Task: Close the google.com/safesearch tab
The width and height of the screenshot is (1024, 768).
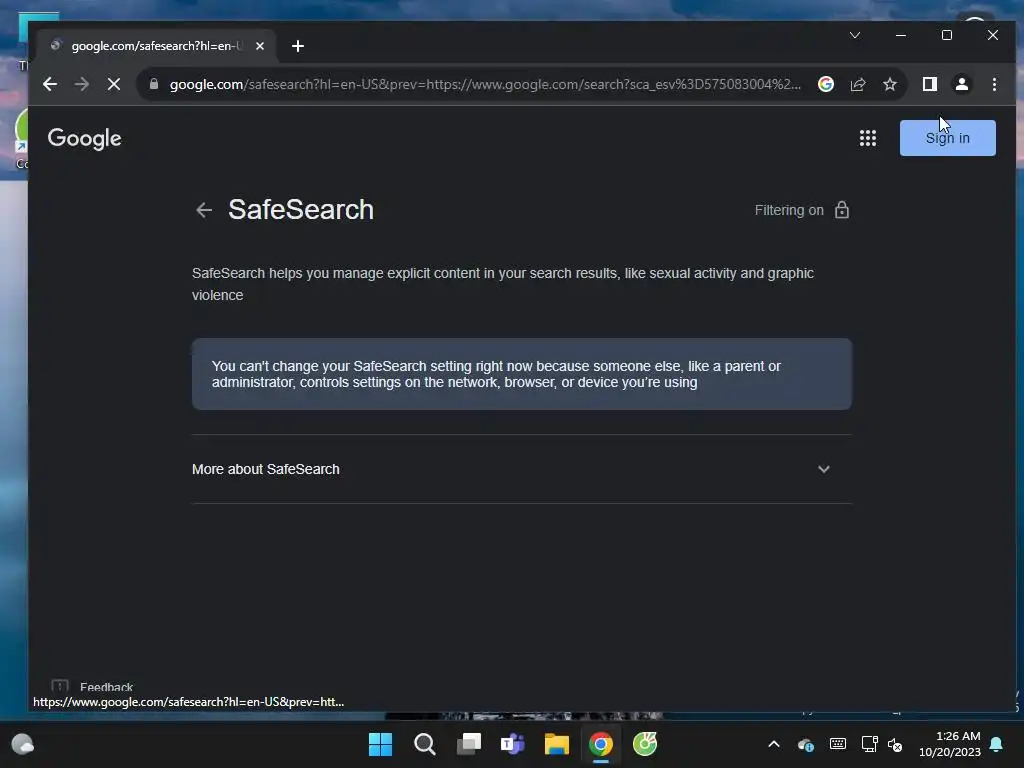Action: (x=260, y=46)
